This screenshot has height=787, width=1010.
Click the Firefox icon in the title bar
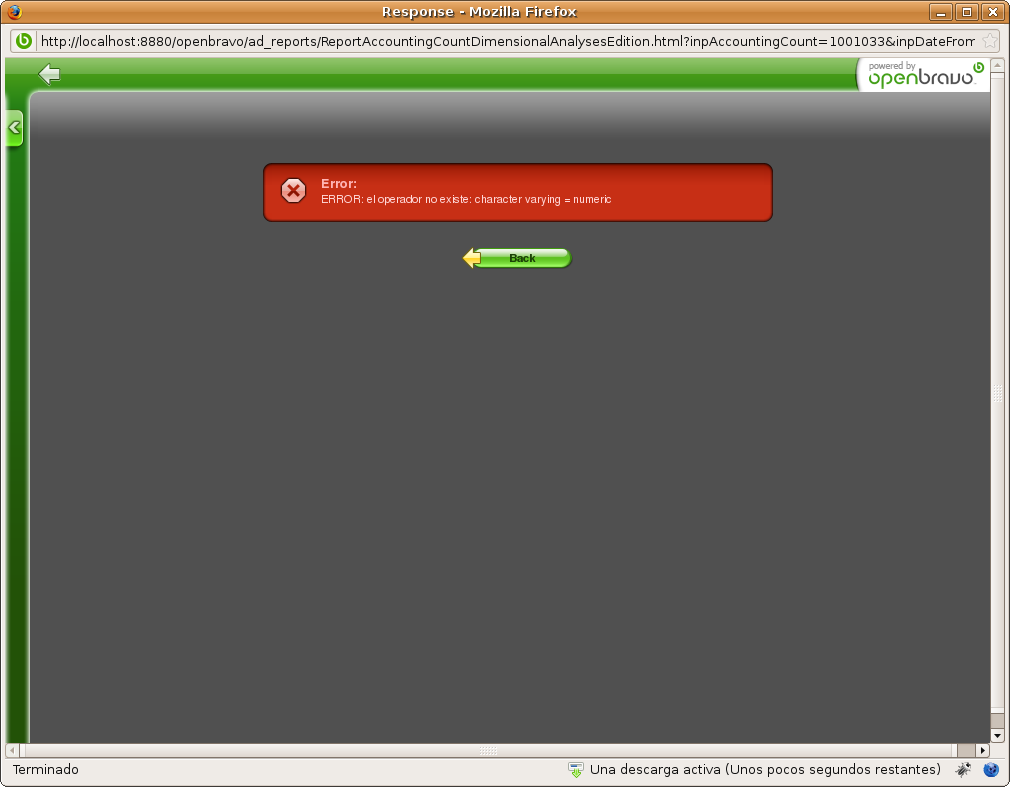click(14, 12)
